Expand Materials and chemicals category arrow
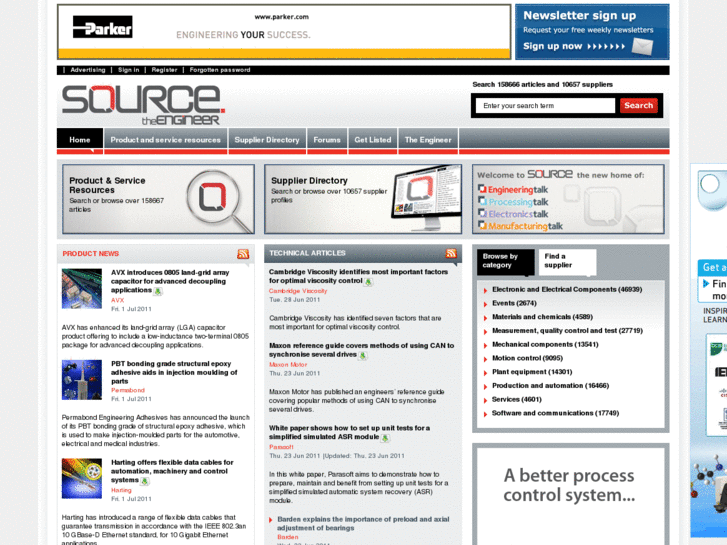 (485, 318)
